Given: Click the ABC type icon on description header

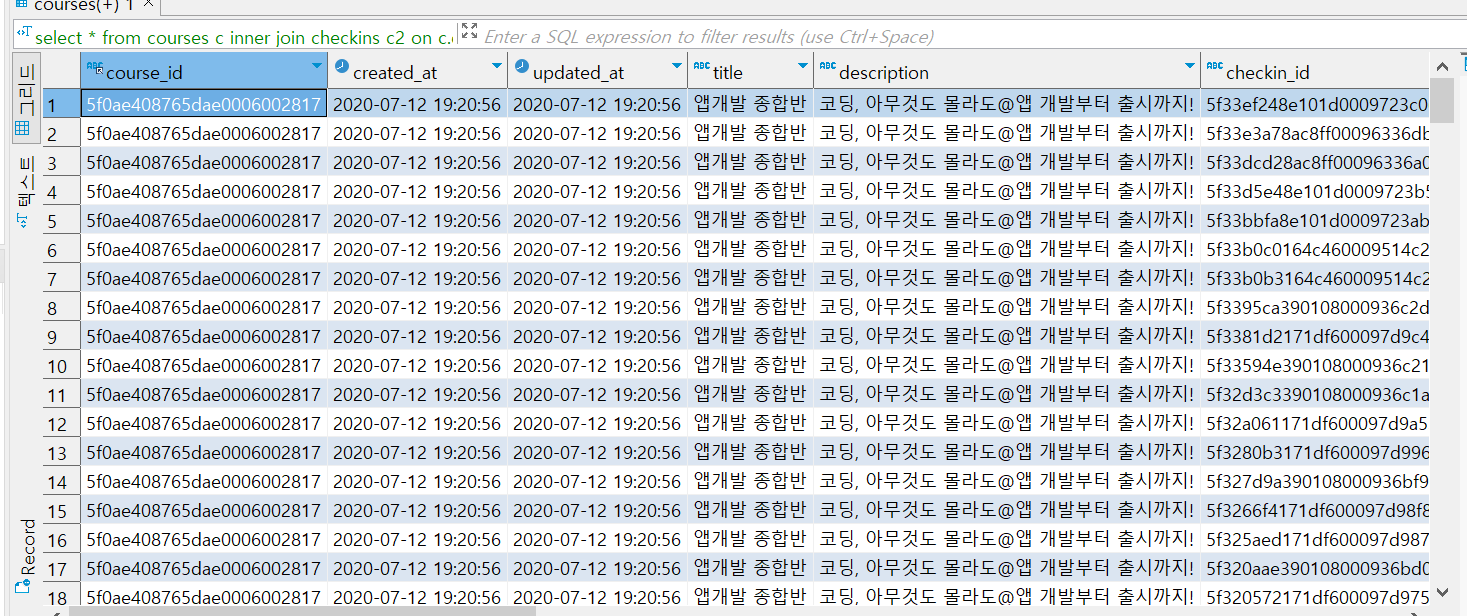Looking at the screenshot, I should 827,68.
